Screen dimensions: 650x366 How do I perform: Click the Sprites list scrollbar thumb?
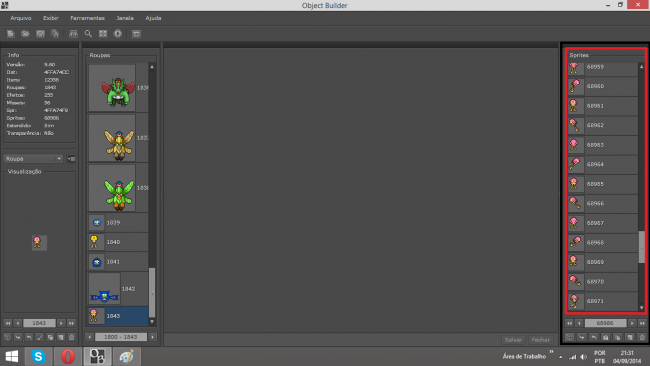[642, 247]
